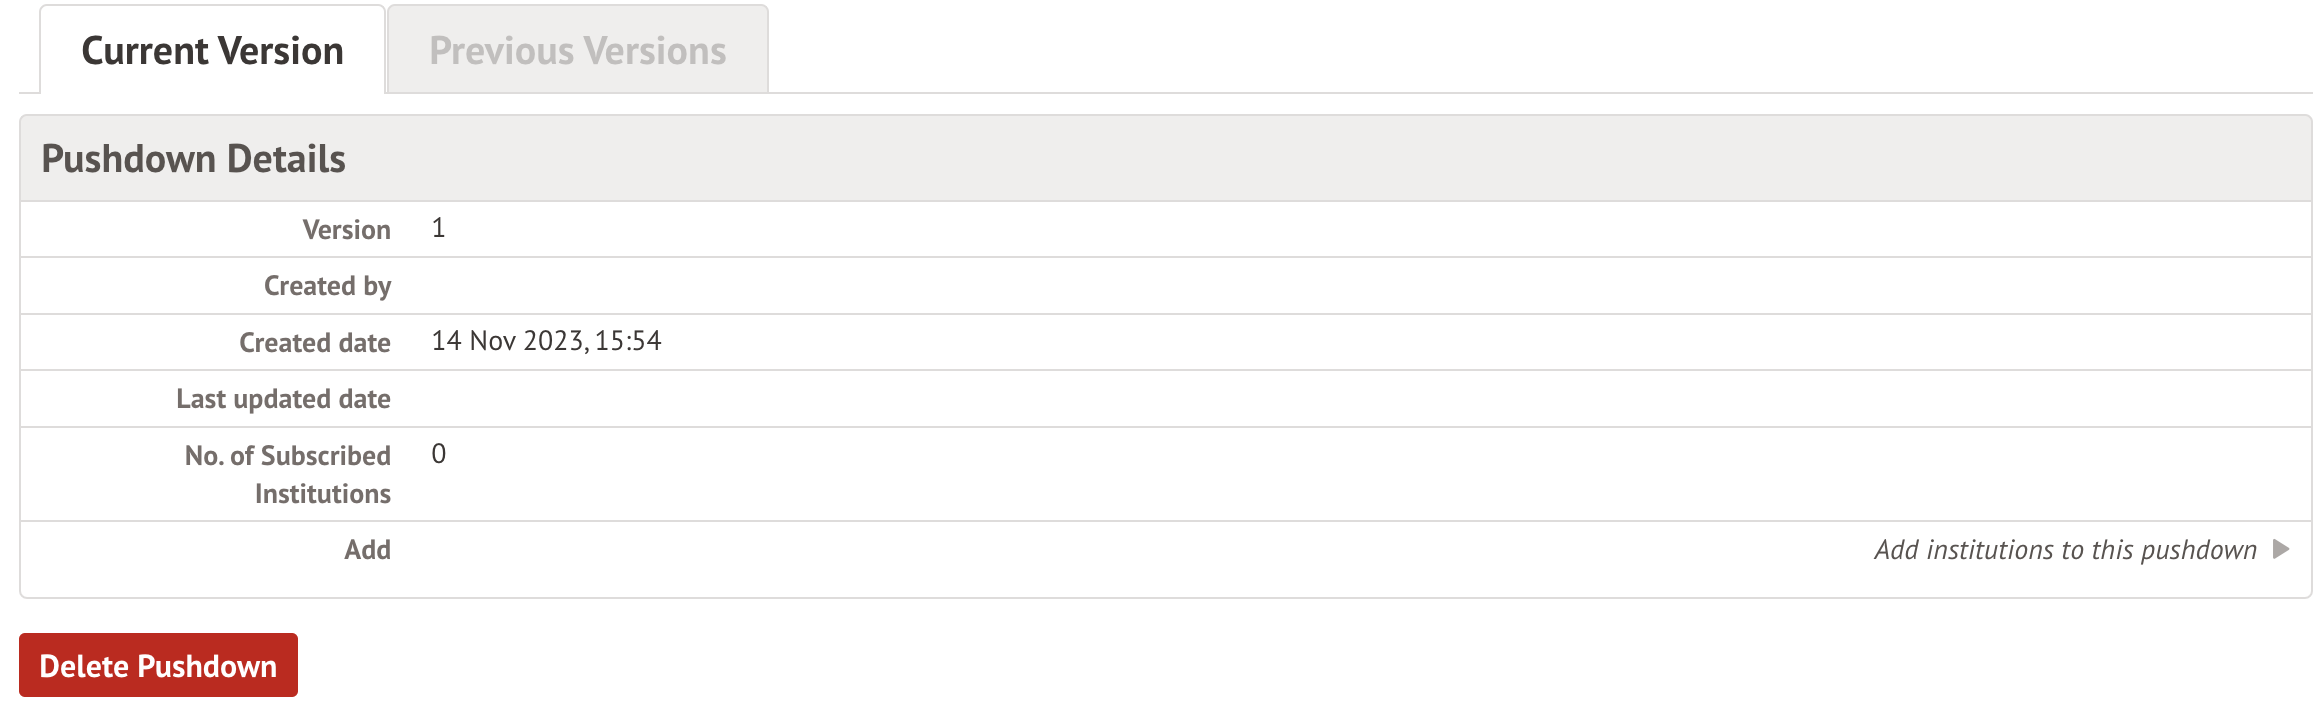
Task: Click the Created by label
Action: [327, 286]
